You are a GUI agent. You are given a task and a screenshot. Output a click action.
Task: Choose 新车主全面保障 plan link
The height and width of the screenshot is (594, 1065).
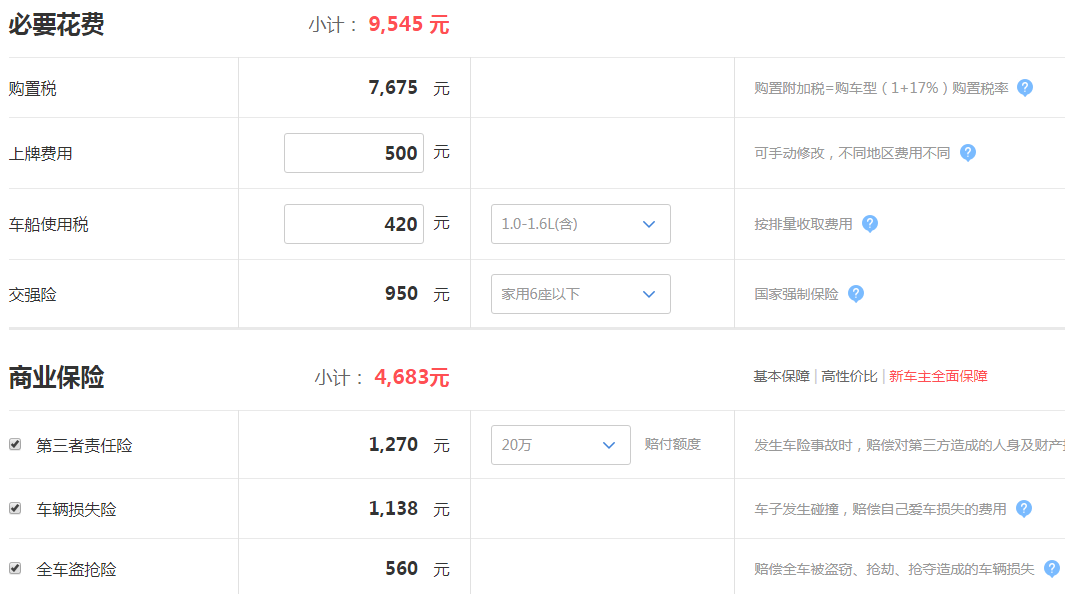pos(938,376)
